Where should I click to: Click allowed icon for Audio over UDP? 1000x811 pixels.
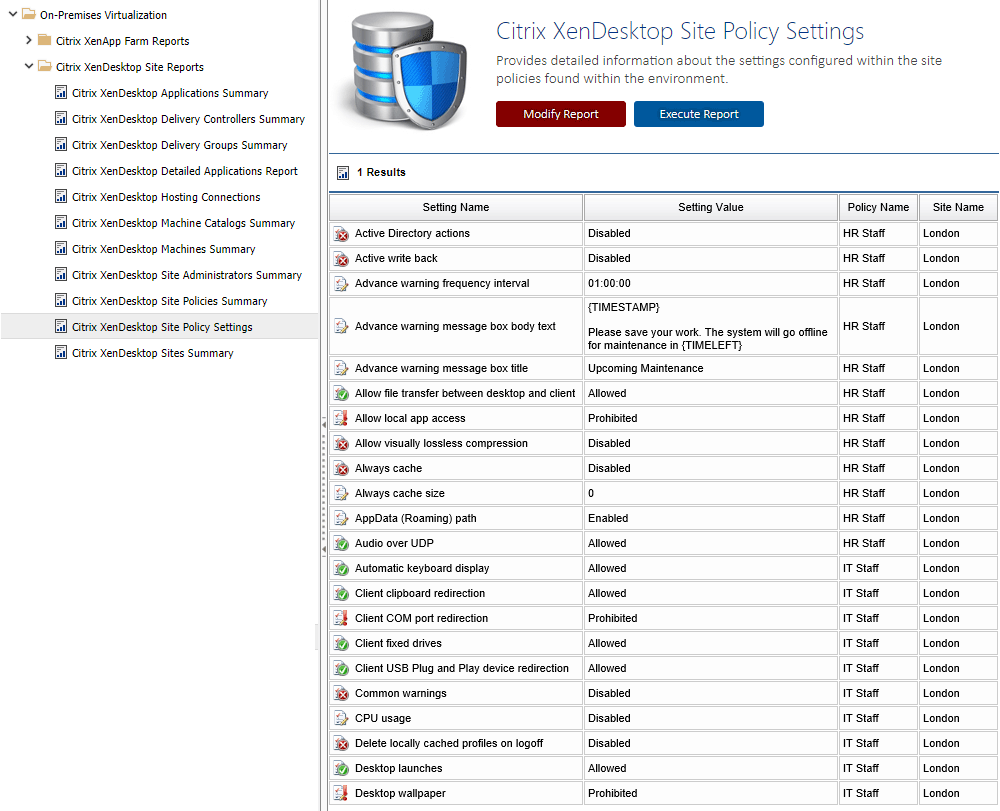click(x=341, y=543)
